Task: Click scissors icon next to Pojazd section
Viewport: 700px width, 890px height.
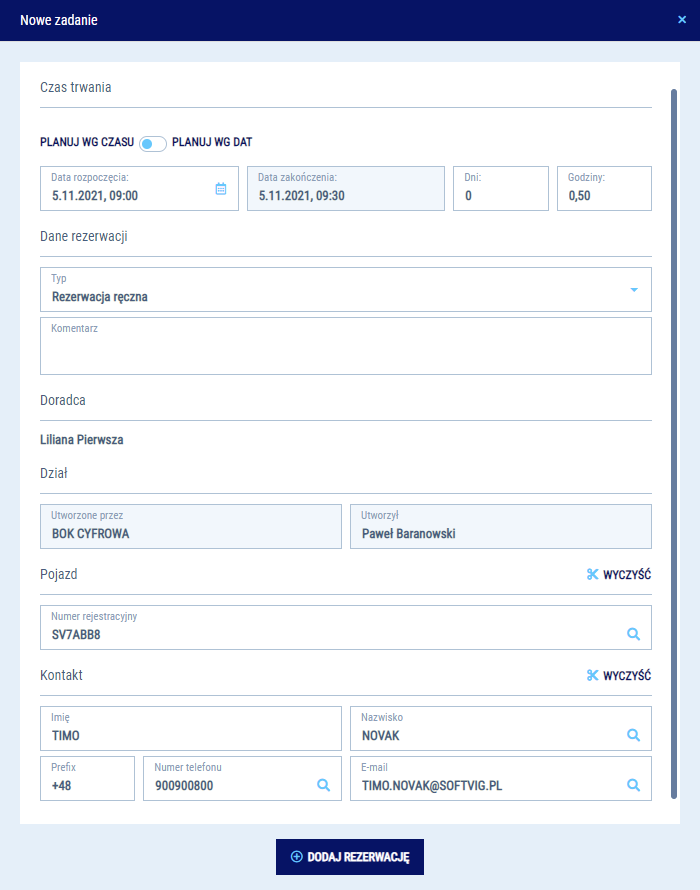Action: click(x=592, y=574)
